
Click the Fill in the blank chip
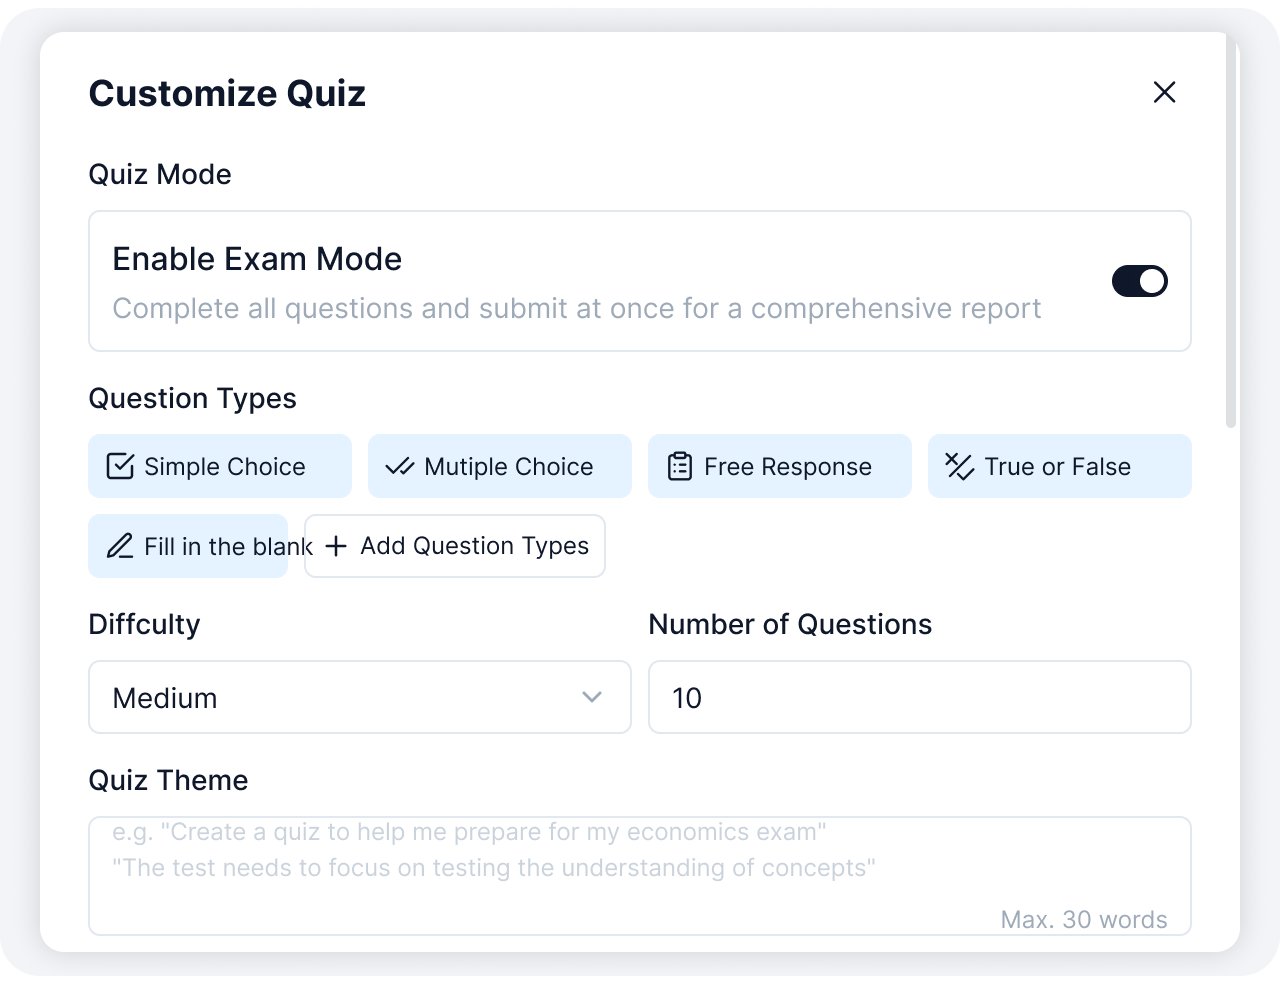[188, 546]
